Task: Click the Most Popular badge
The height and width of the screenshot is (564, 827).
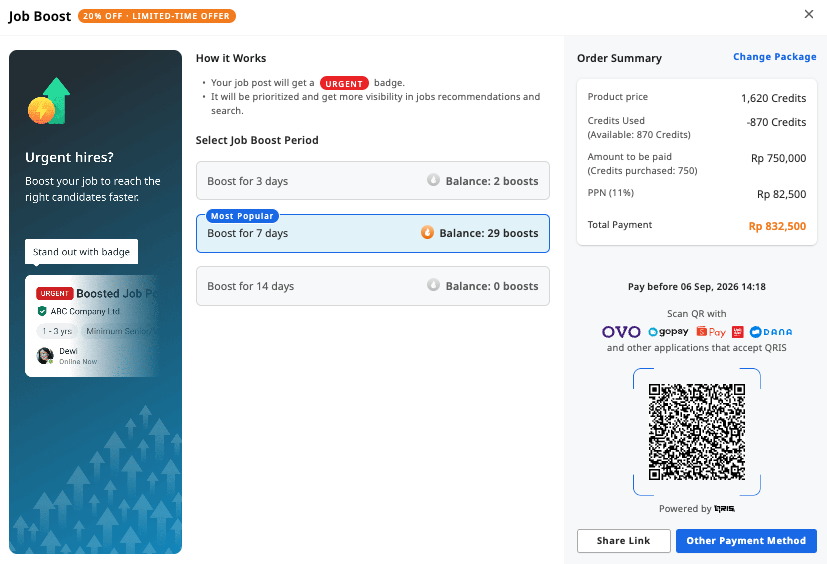Action: coord(242,216)
